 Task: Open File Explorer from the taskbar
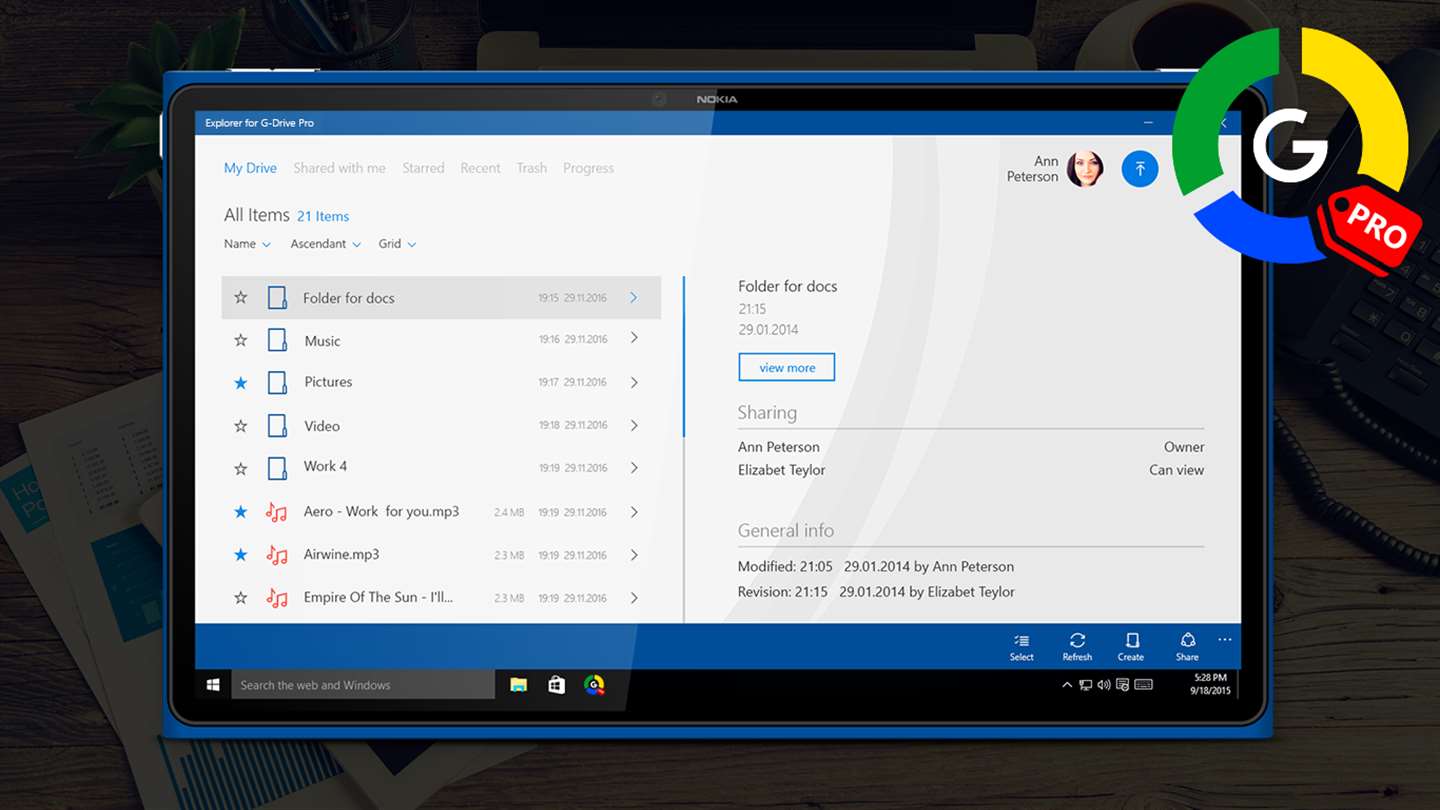(518, 685)
